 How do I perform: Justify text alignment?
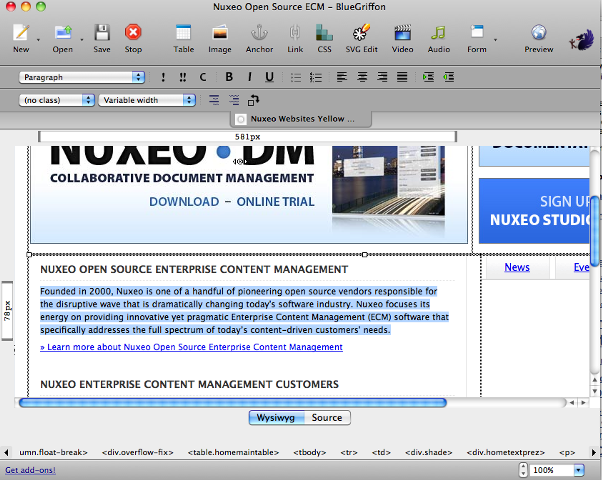pyautogui.click(x=402, y=77)
